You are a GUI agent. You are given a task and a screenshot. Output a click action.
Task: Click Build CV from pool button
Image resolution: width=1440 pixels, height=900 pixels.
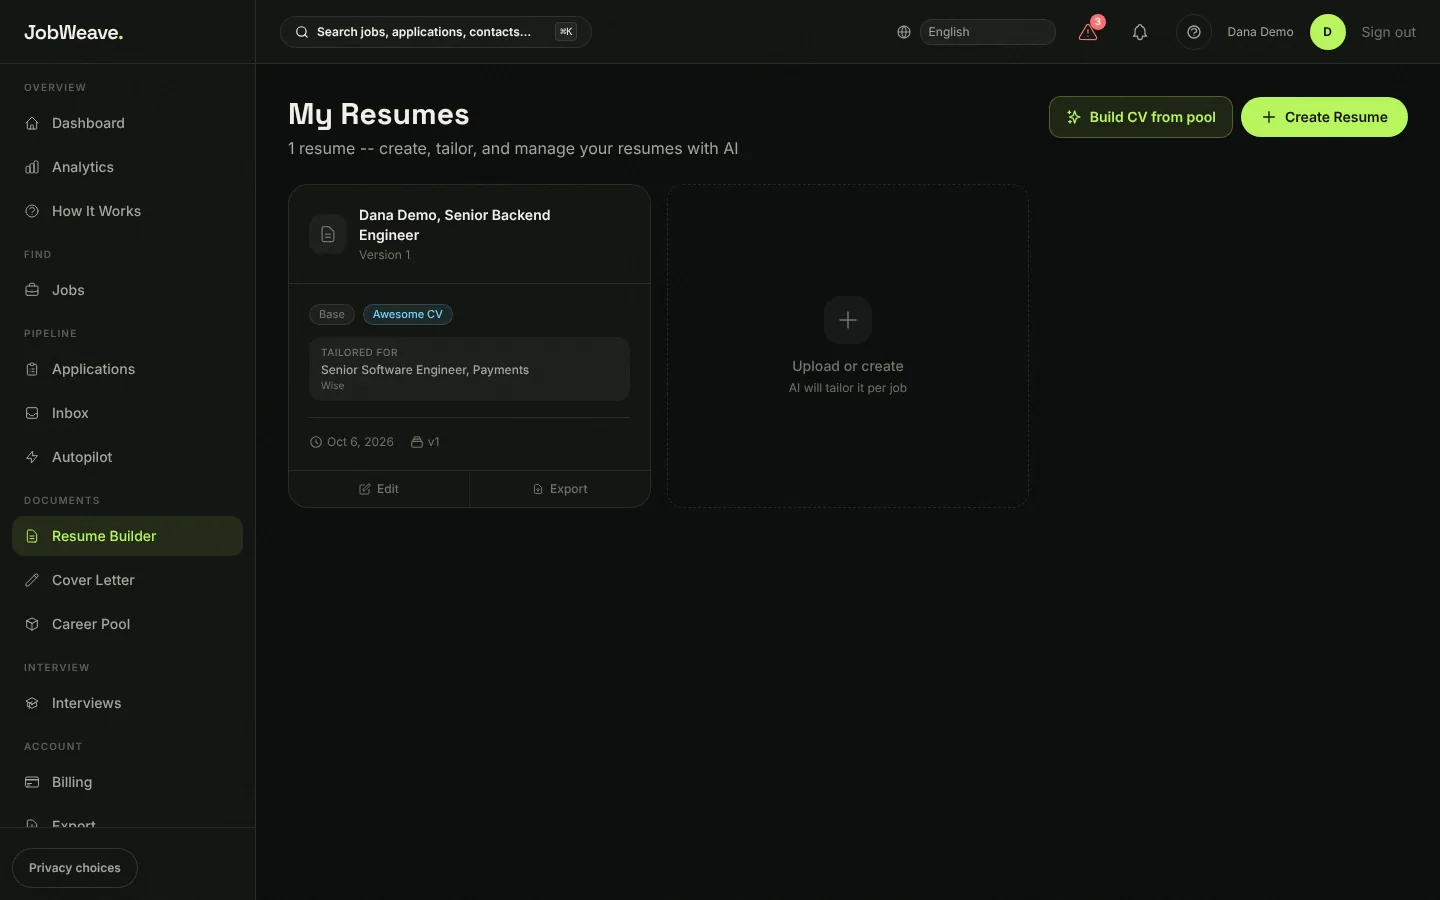(1140, 117)
